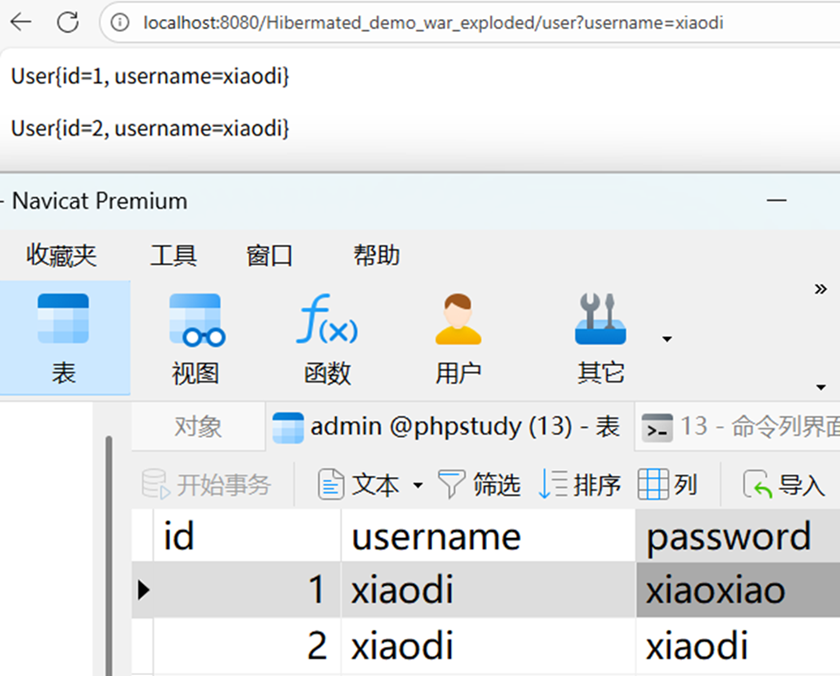Switch to admin @phpstudy (13) table tab
The height and width of the screenshot is (676, 840).
pos(449,427)
